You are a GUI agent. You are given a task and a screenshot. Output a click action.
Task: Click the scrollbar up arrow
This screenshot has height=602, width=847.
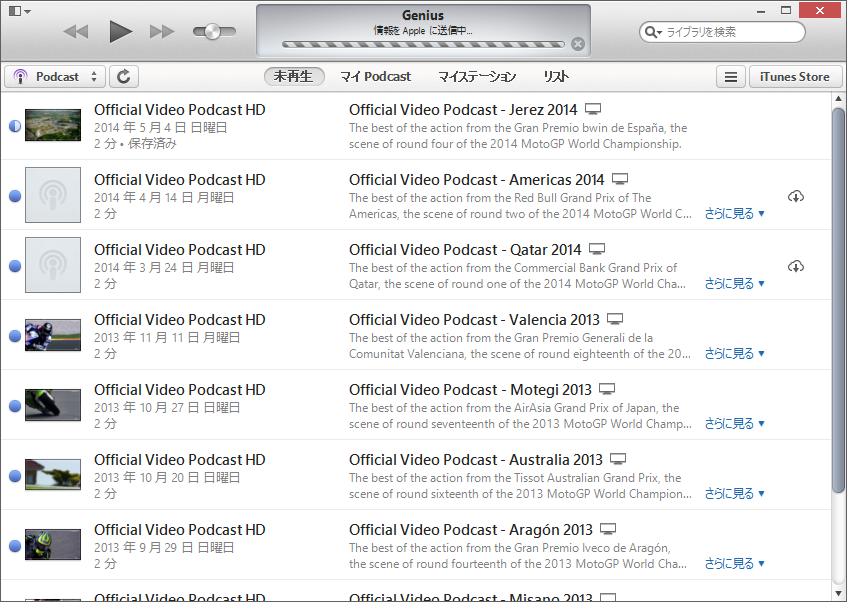coord(838,99)
